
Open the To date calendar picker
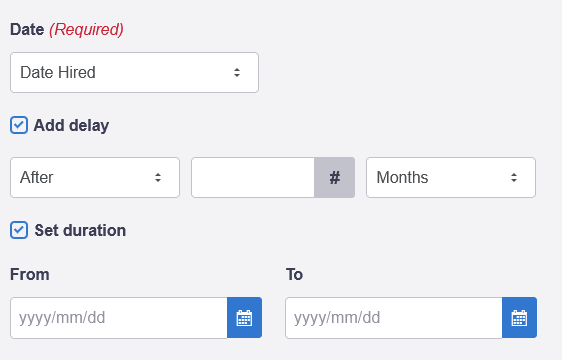click(519, 318)
